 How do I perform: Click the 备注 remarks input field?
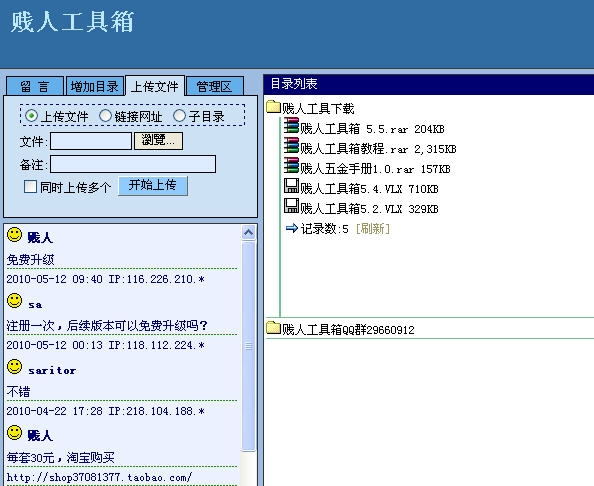tap(133, 164)
